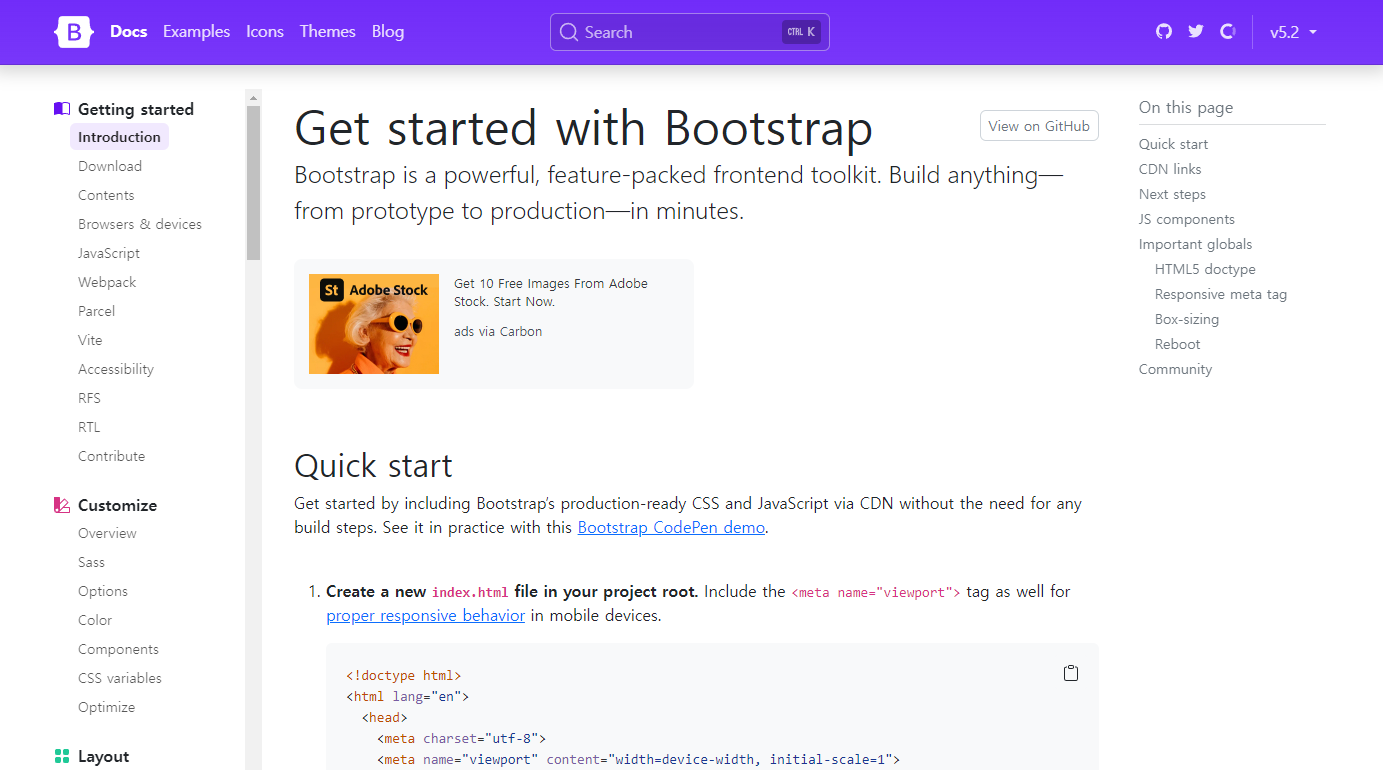
Task: Open the Vite sidebar page
Action: point(90,340)
